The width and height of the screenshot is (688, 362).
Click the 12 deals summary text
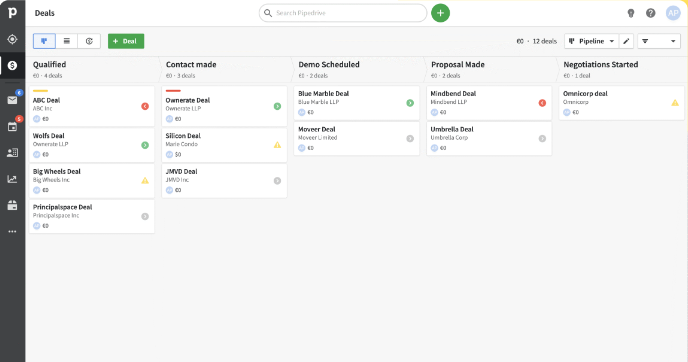click(x=545, y=41)
